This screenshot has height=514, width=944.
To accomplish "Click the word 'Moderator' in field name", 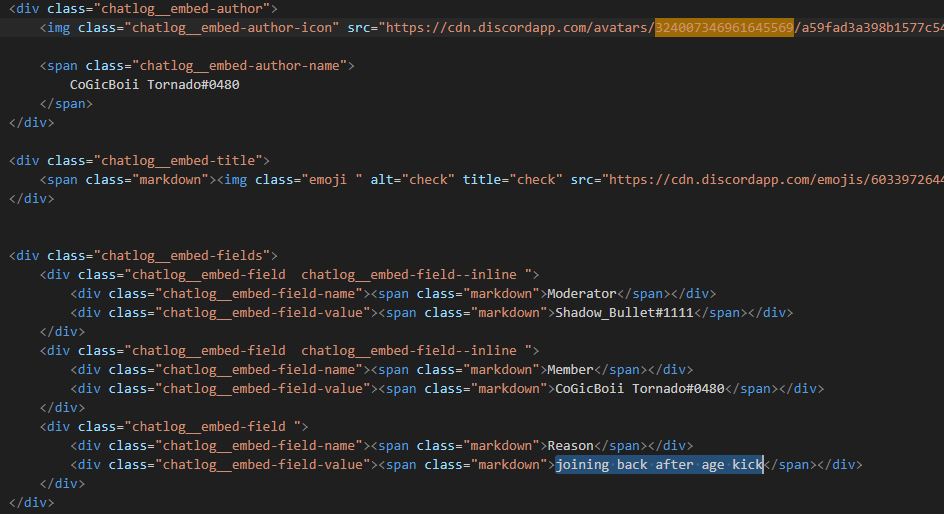I will click(582, 294).
